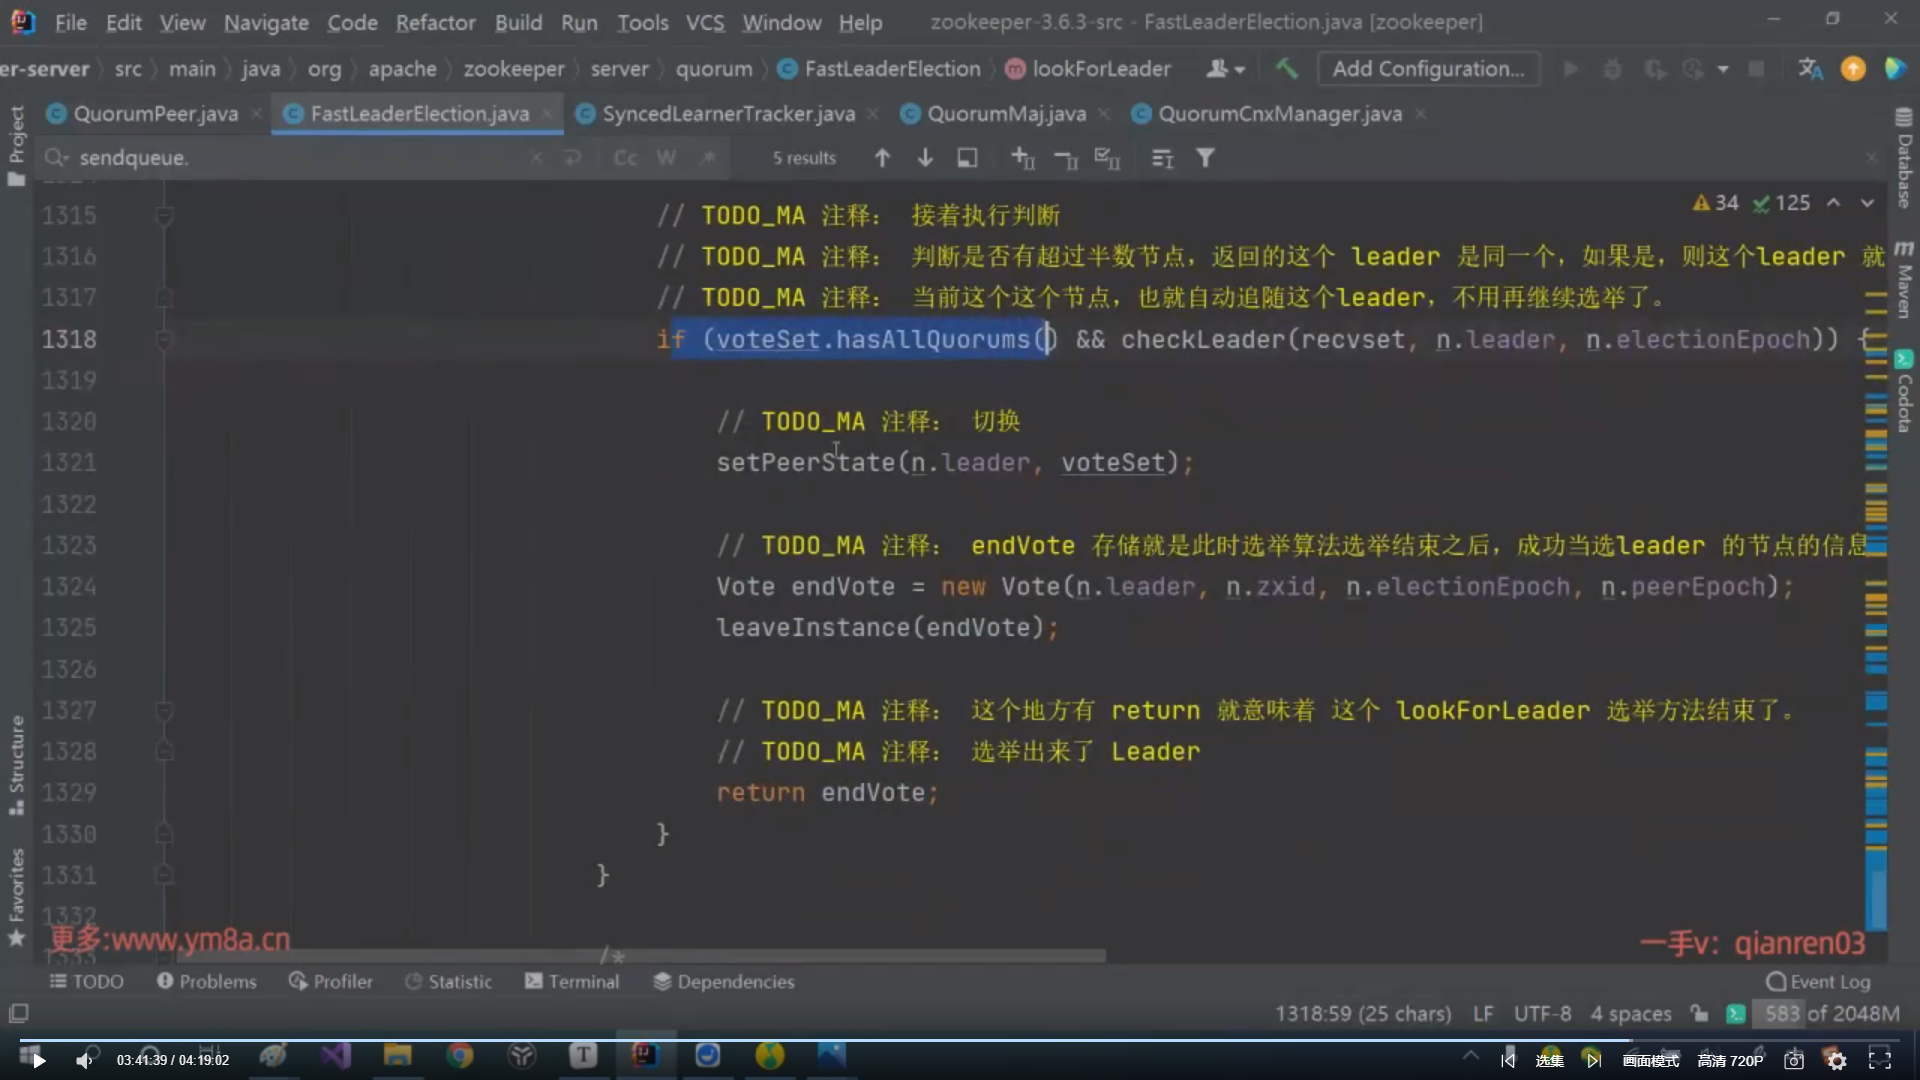Go to next search occurrence arrow
Viewport: 1920px width, 1080px height.
925,158
